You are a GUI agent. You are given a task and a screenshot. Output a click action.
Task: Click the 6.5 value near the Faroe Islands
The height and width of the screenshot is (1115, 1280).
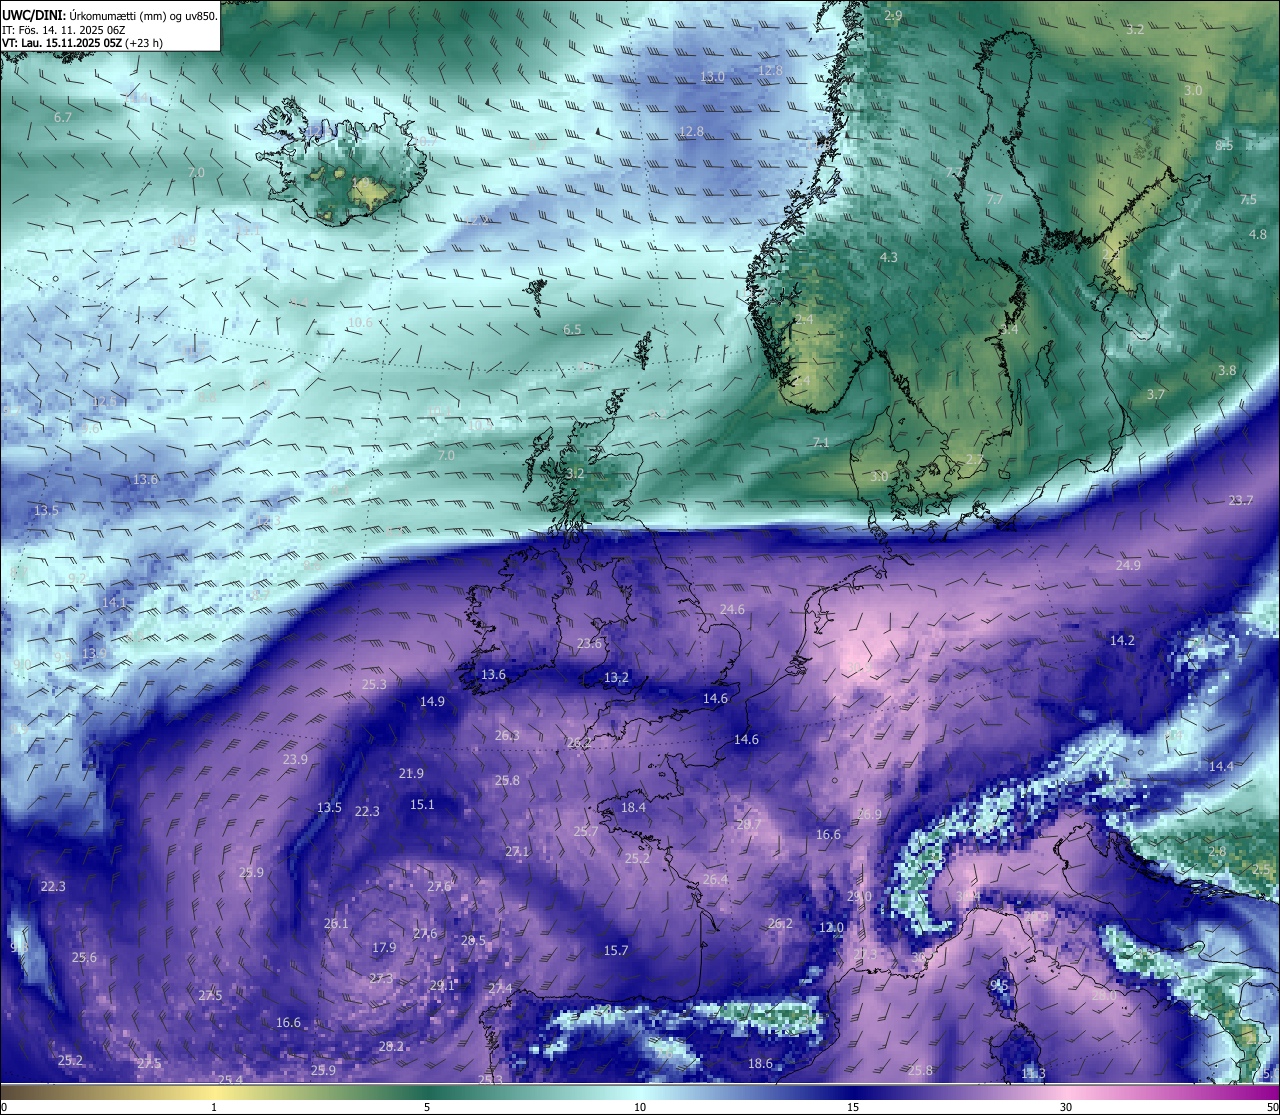[572, 329]
